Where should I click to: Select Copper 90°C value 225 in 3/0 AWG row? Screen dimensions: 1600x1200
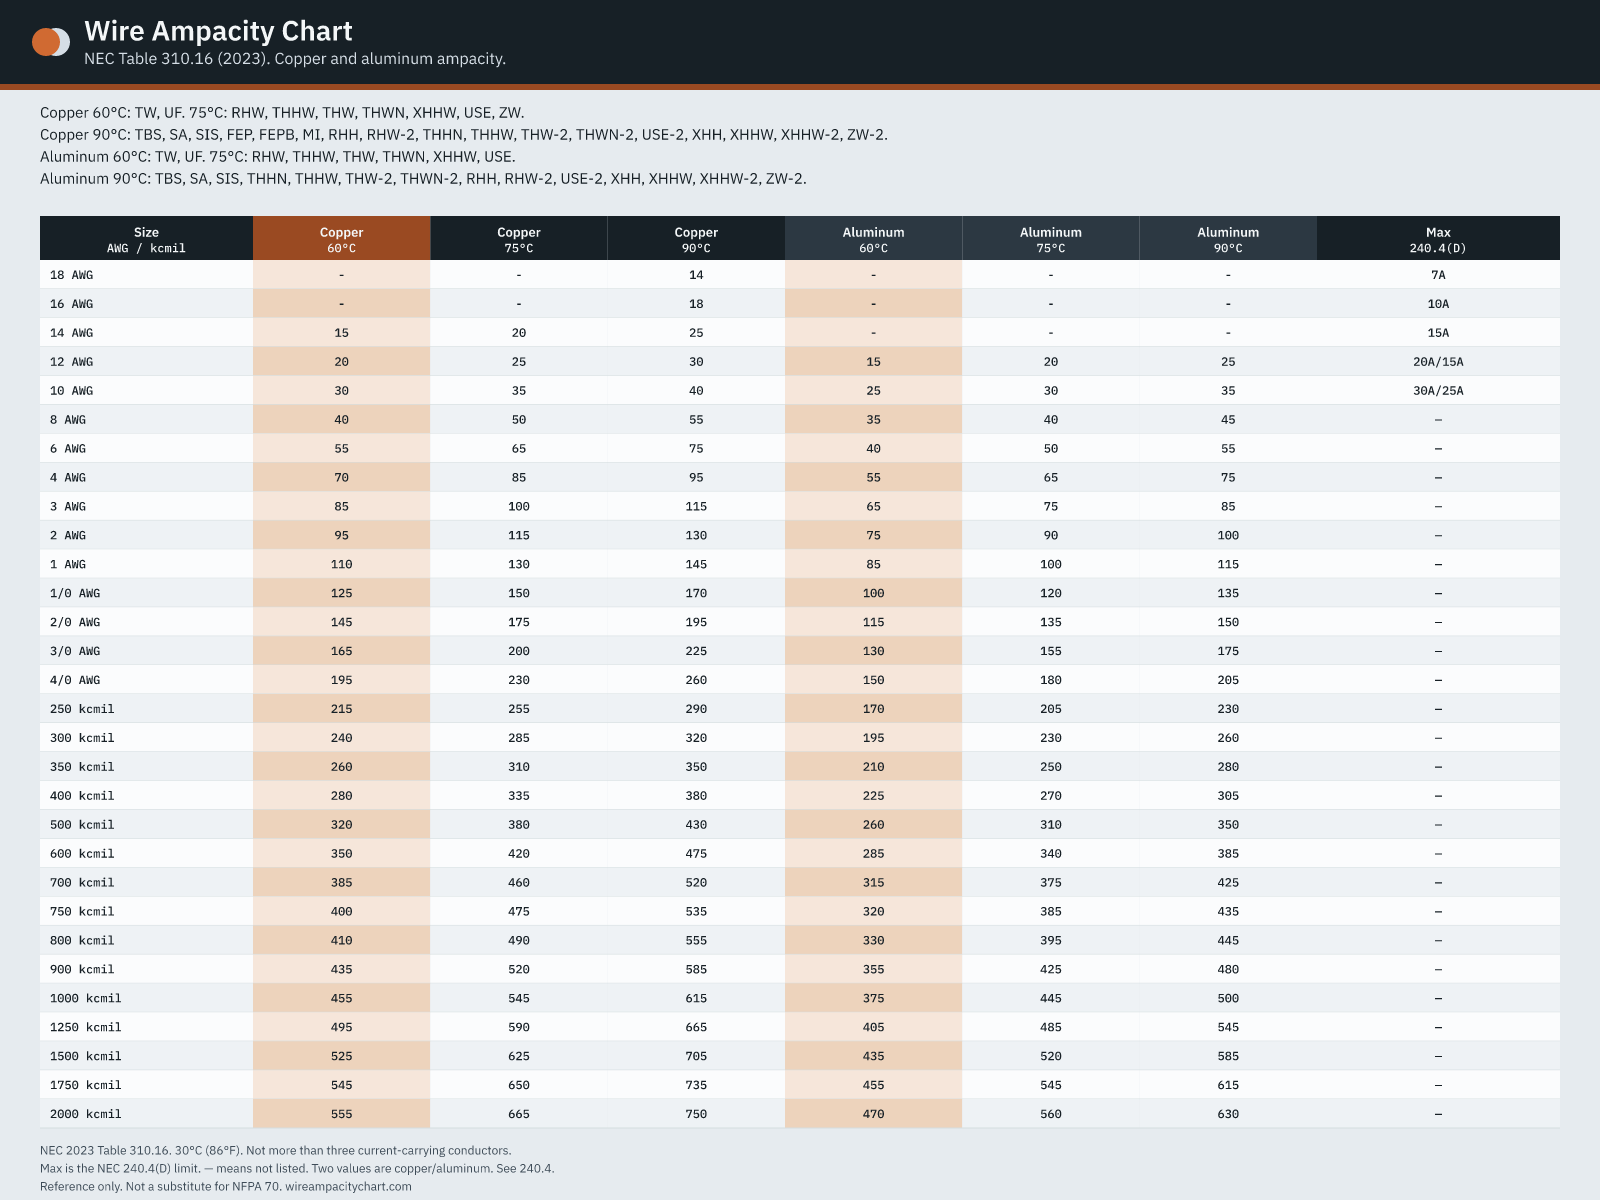[x=696, y=652]
